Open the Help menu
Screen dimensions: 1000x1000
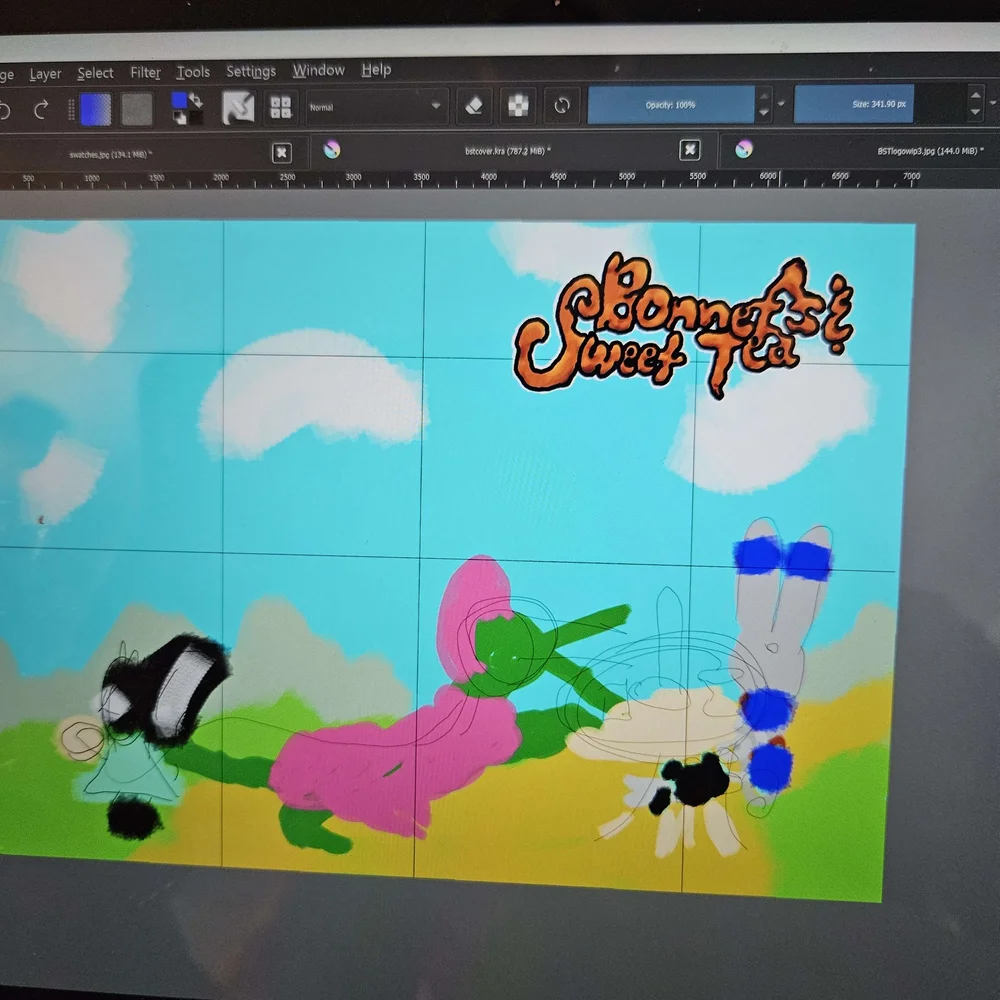pyautogui.click(x=376, y=70)
